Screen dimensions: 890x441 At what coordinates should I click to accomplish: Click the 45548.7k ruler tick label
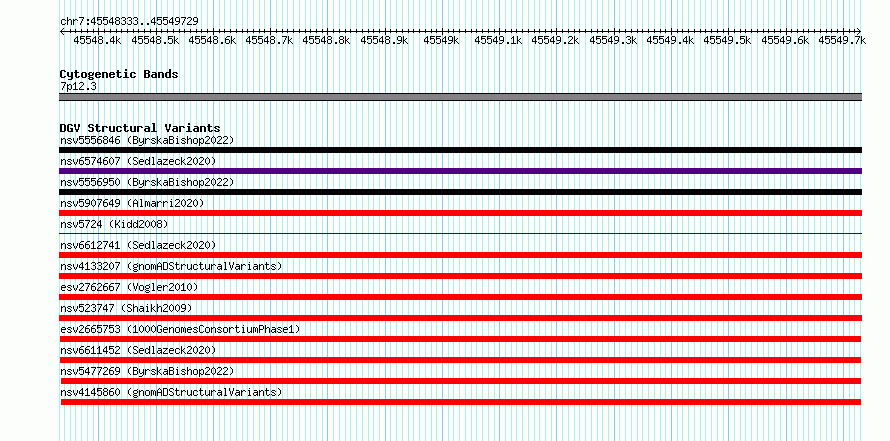[269, 40]
